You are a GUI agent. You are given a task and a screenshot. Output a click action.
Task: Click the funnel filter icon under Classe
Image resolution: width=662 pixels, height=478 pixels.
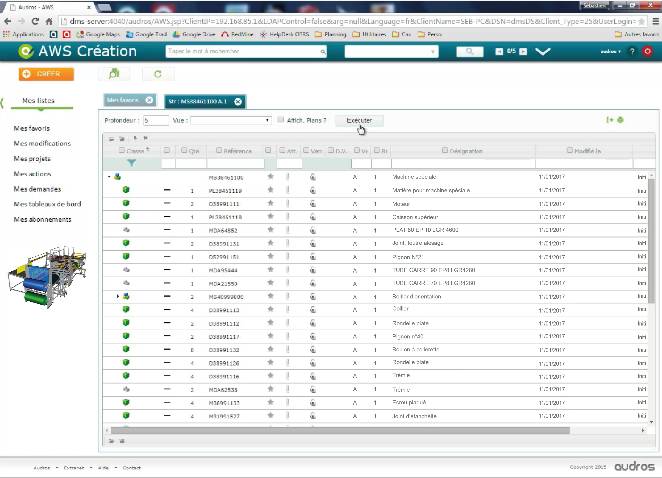[132, 162]
